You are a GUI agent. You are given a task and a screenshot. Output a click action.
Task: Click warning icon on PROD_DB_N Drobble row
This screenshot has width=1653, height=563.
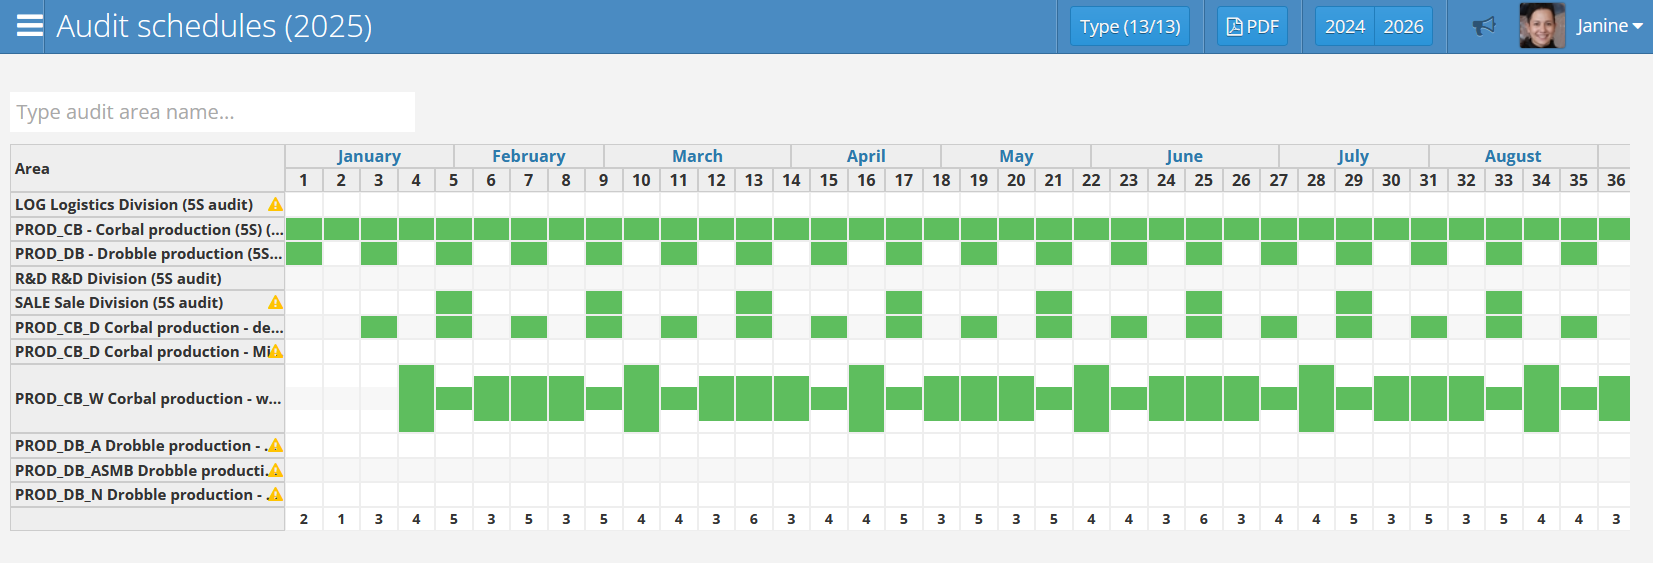pos(275,495)
